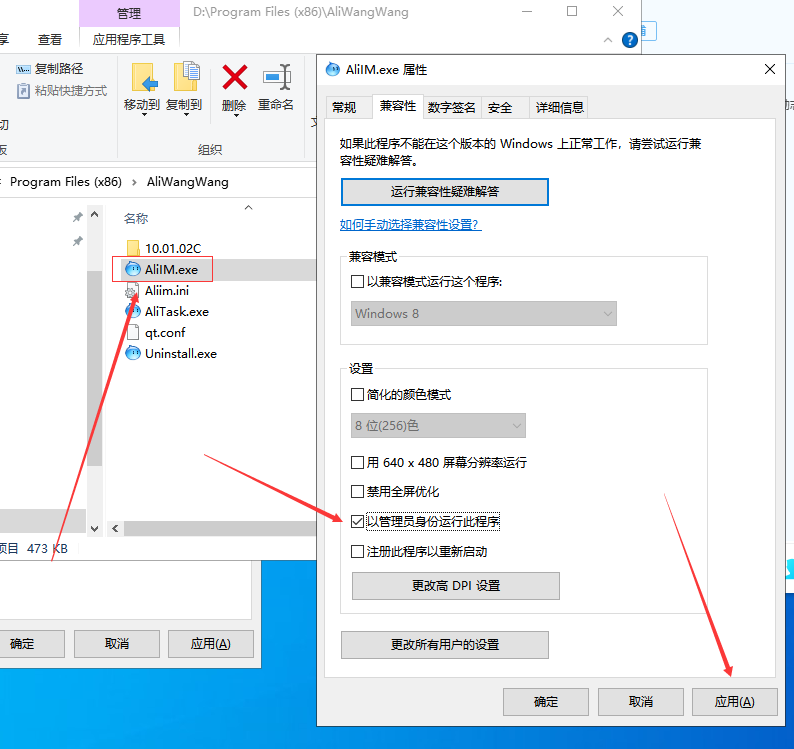
Task: Open Explorer help with blue question icon
Action: (x=629, y=40)
